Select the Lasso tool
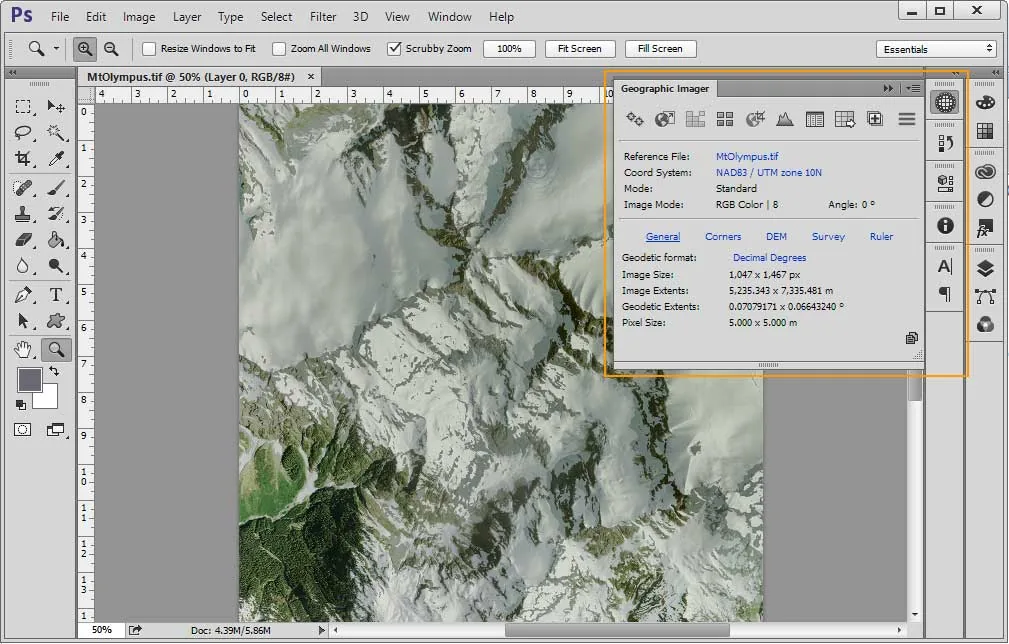The width and height of the screenshot is (1009, 644). coord(23,133)
